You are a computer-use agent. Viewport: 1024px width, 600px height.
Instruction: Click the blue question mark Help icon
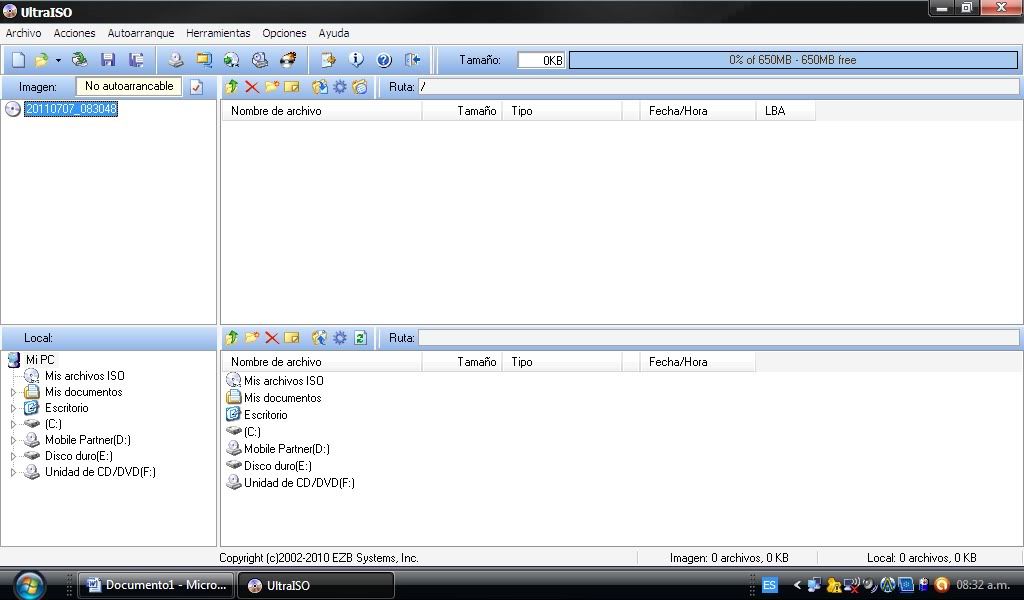point(384,60)
